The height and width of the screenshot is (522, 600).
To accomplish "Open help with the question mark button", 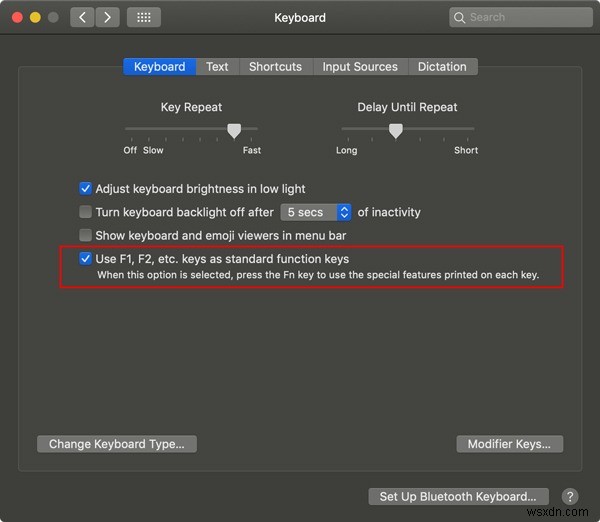I will (x=570, y=496).
